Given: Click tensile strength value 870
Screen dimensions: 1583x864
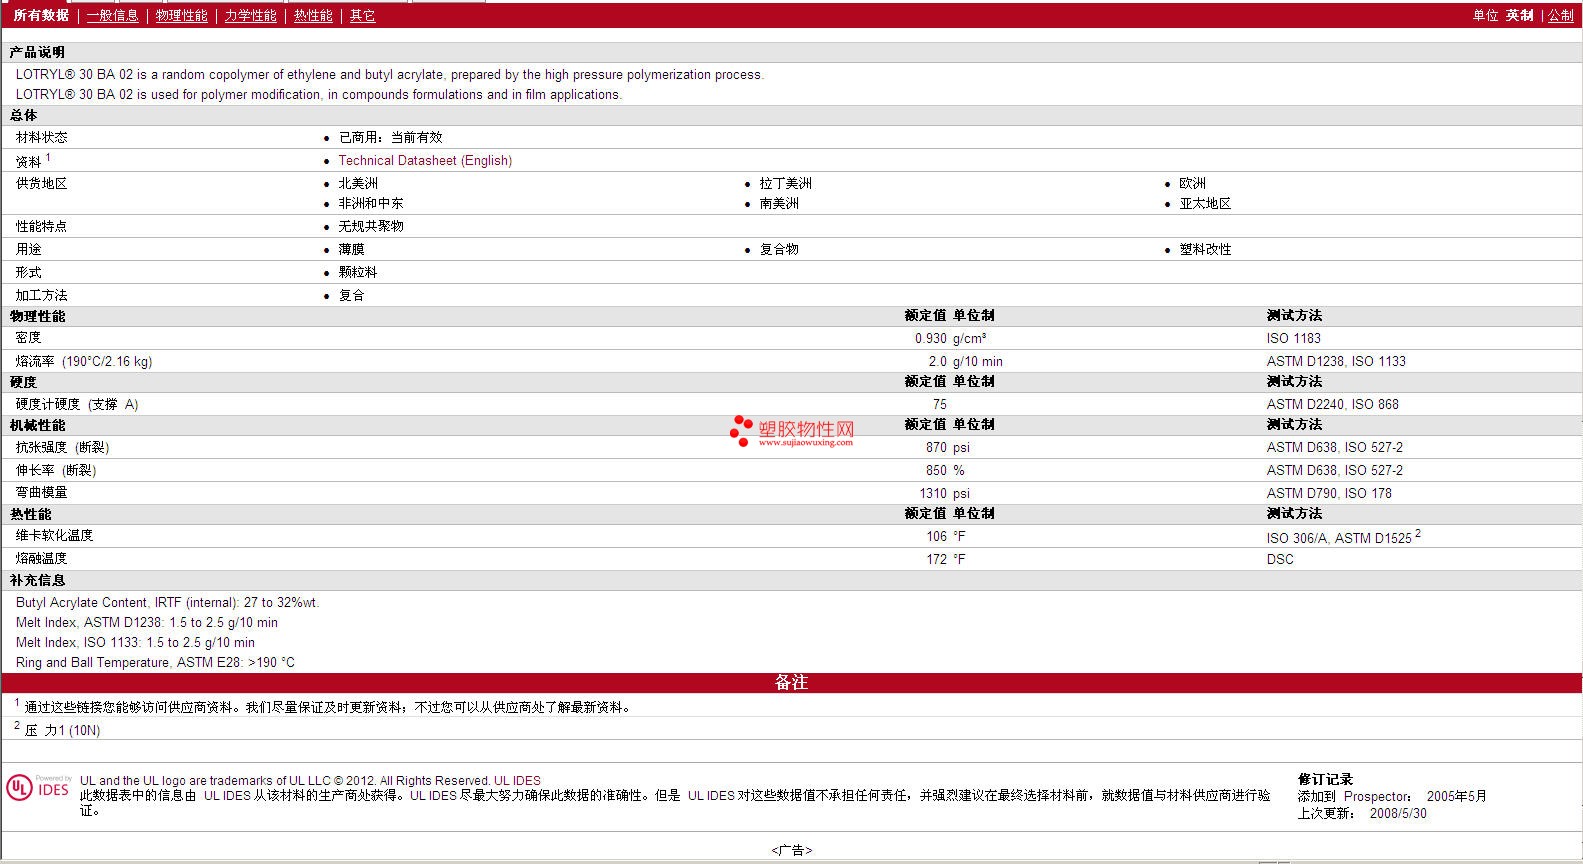Looking at the screenshot, I should click(x=937, y=448).
